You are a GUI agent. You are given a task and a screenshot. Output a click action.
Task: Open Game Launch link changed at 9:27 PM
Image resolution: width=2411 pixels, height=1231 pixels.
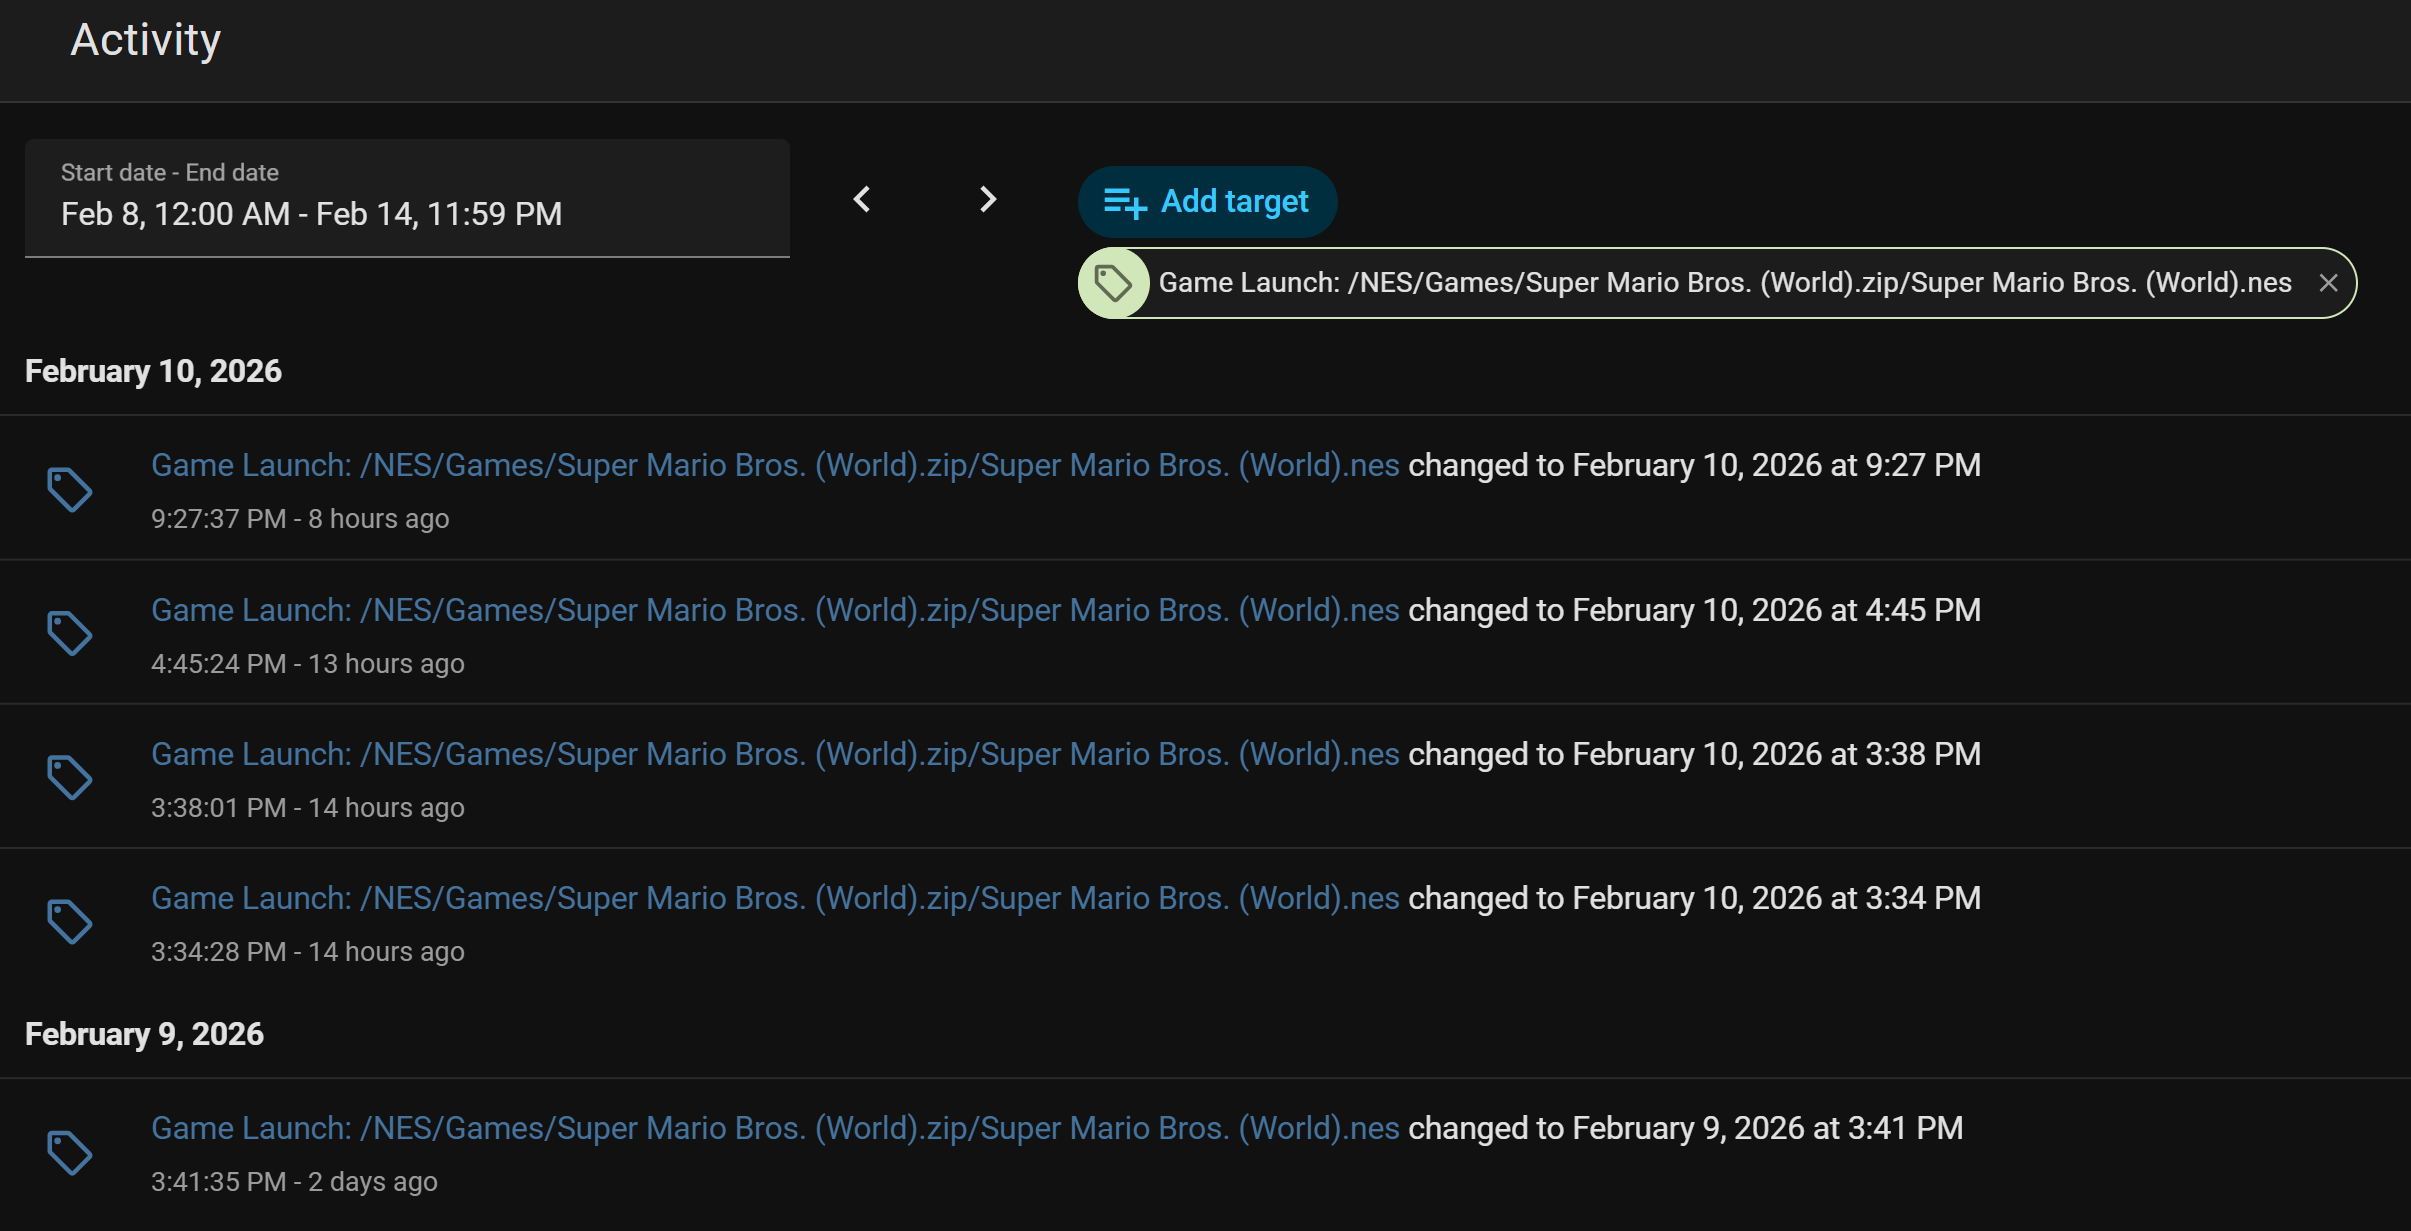click(x=774, y=465)
